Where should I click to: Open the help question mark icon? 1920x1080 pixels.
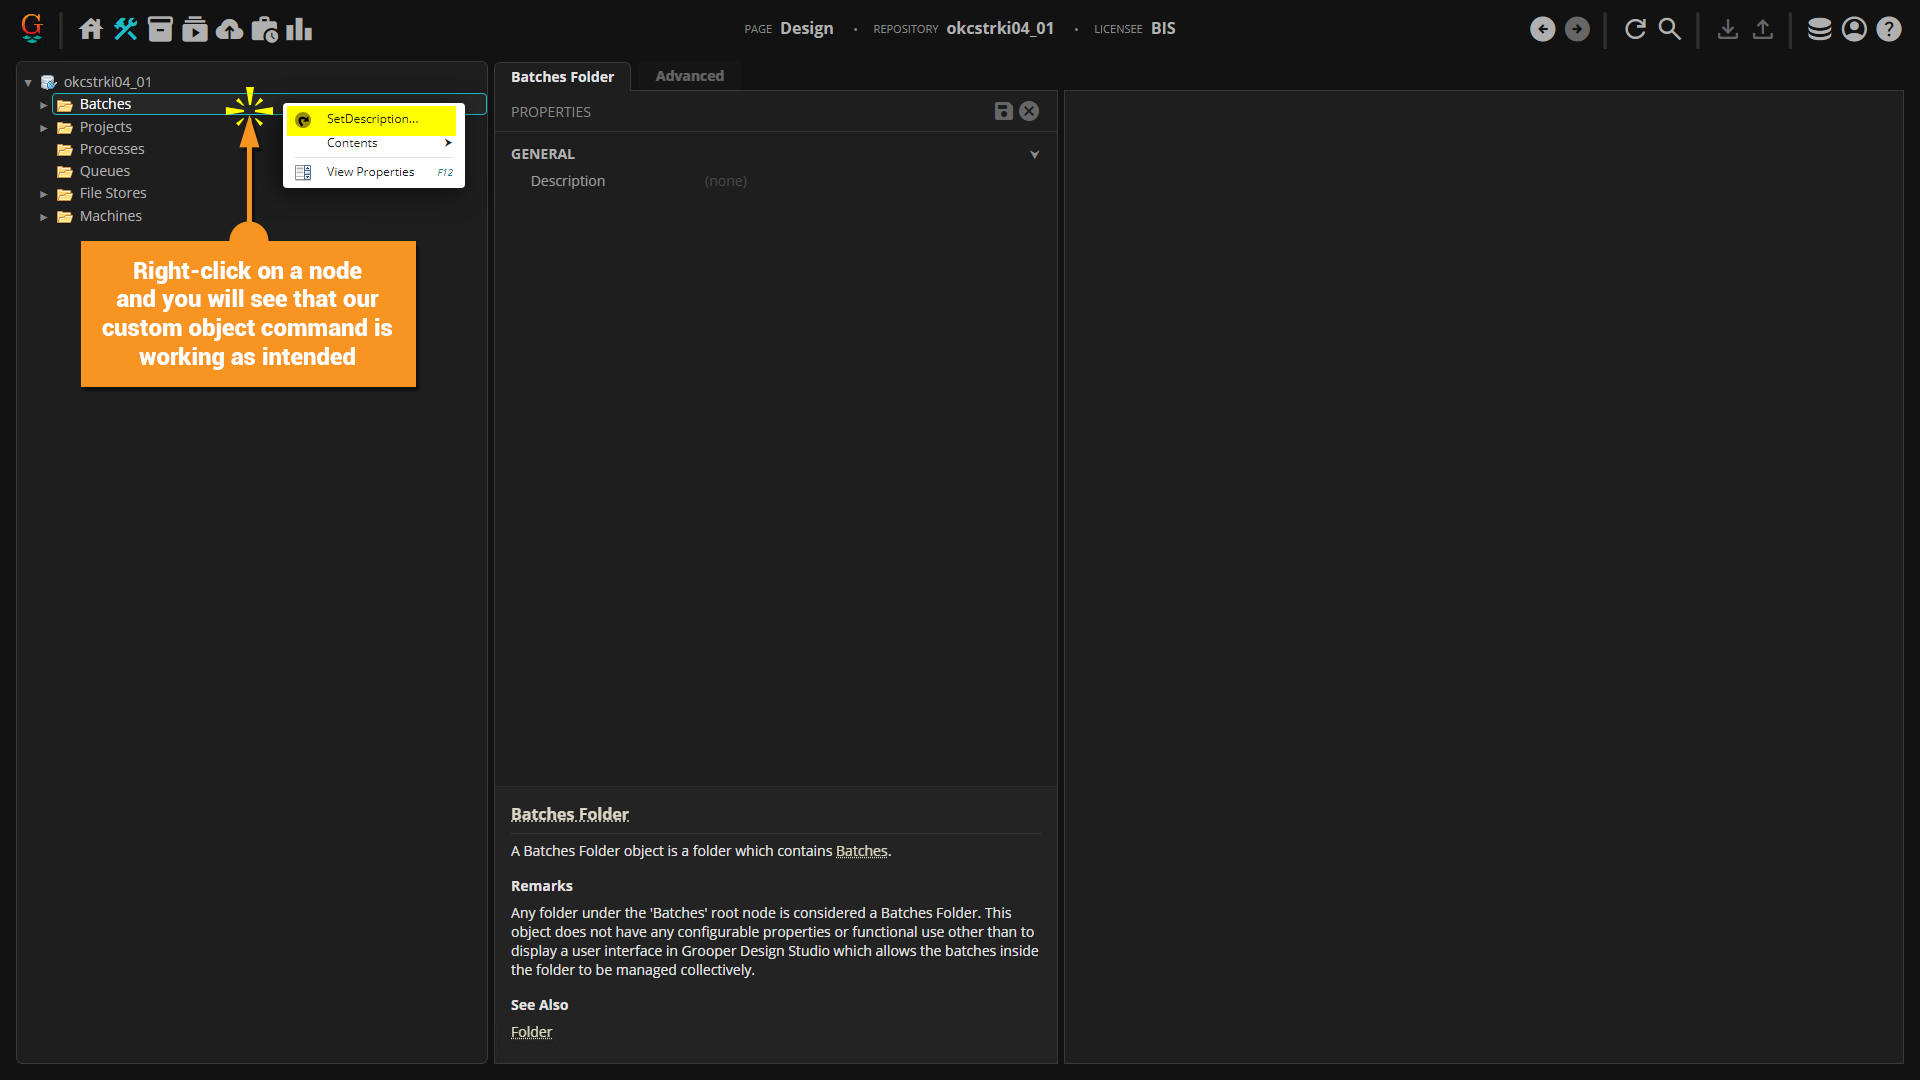[1888, 29]
